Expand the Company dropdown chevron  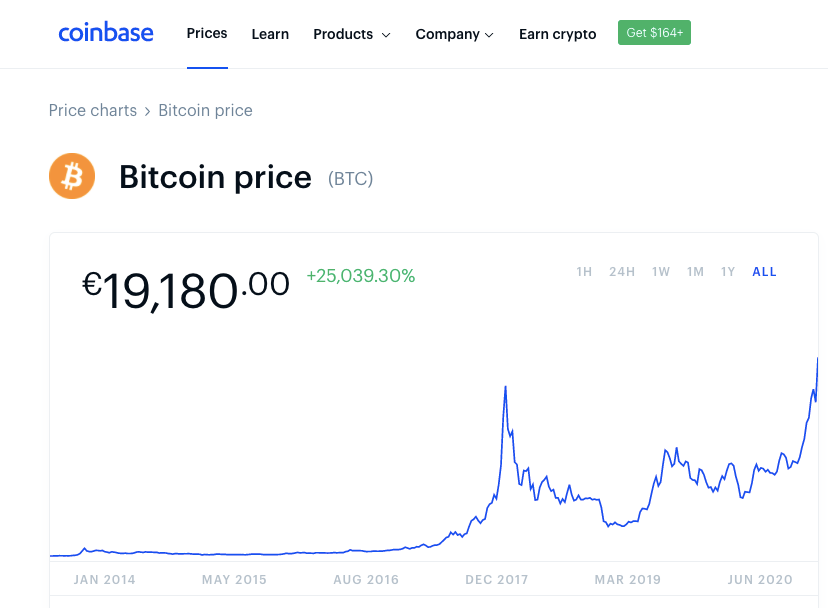[x=489, y=35]
